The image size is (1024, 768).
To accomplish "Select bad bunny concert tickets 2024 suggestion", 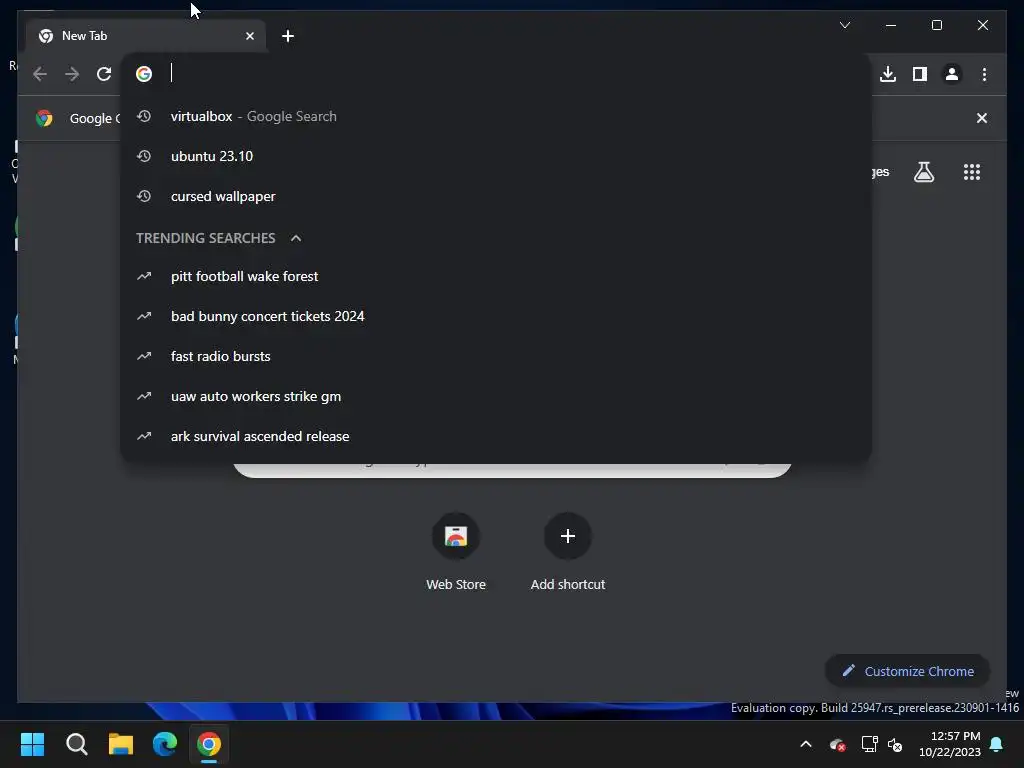I will pos(496,316).
